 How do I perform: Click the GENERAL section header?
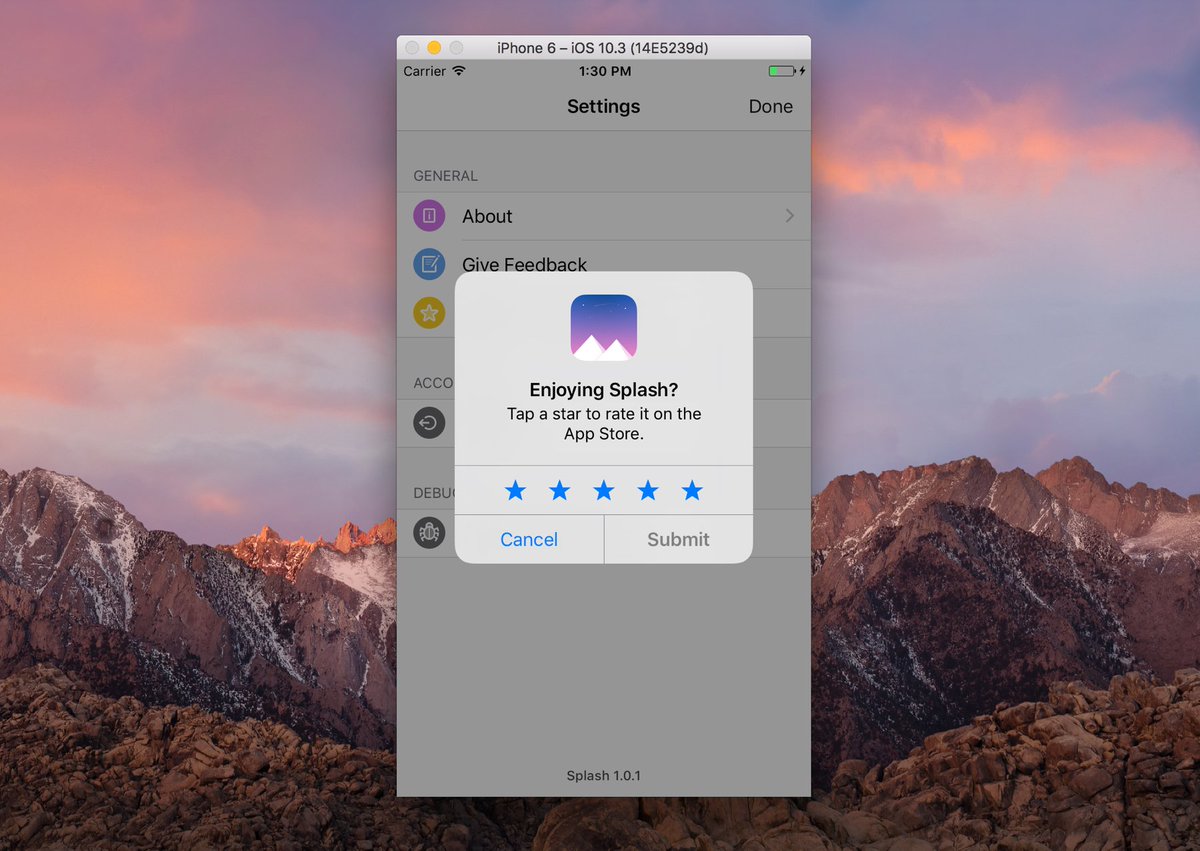point(446,176)
